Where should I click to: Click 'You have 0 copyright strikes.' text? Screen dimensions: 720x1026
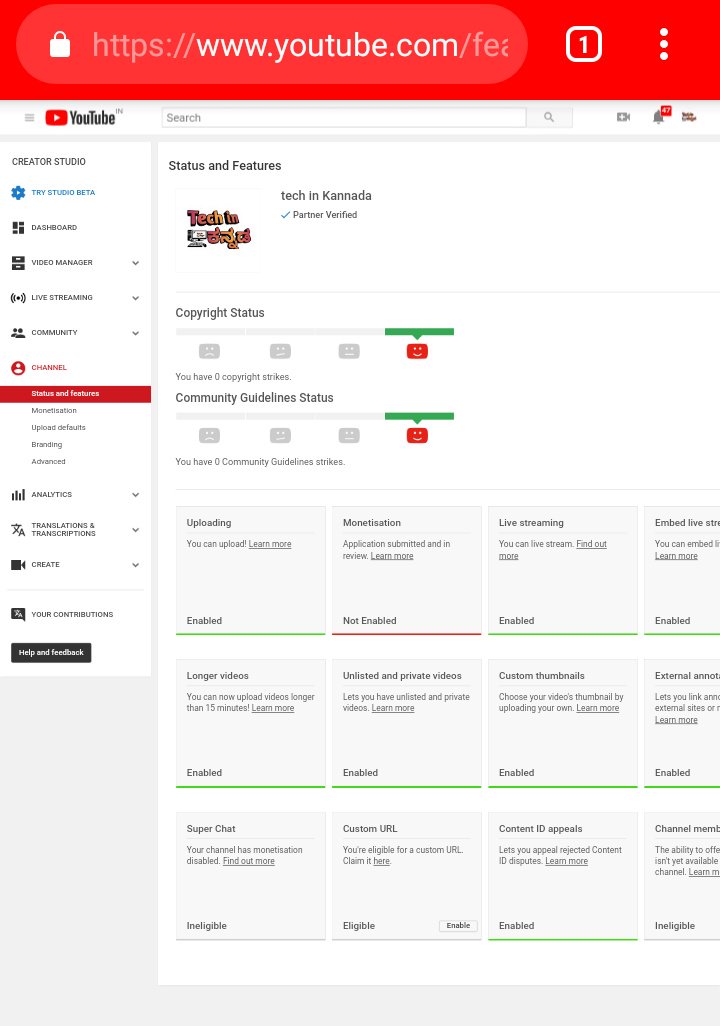tap(234, 377)
